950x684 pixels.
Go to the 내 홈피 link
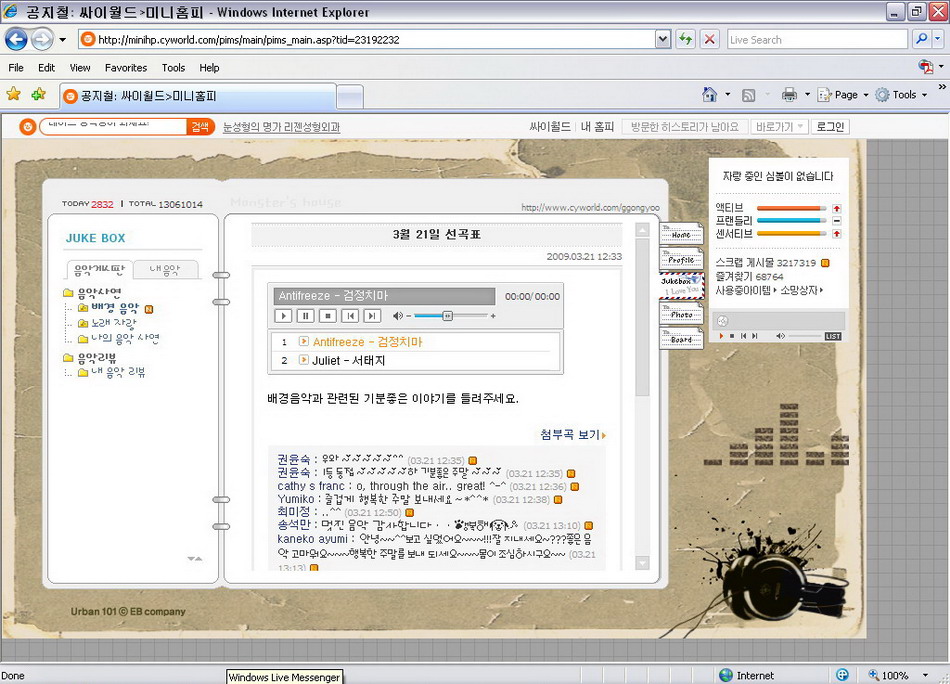click(x=597, y=127)
